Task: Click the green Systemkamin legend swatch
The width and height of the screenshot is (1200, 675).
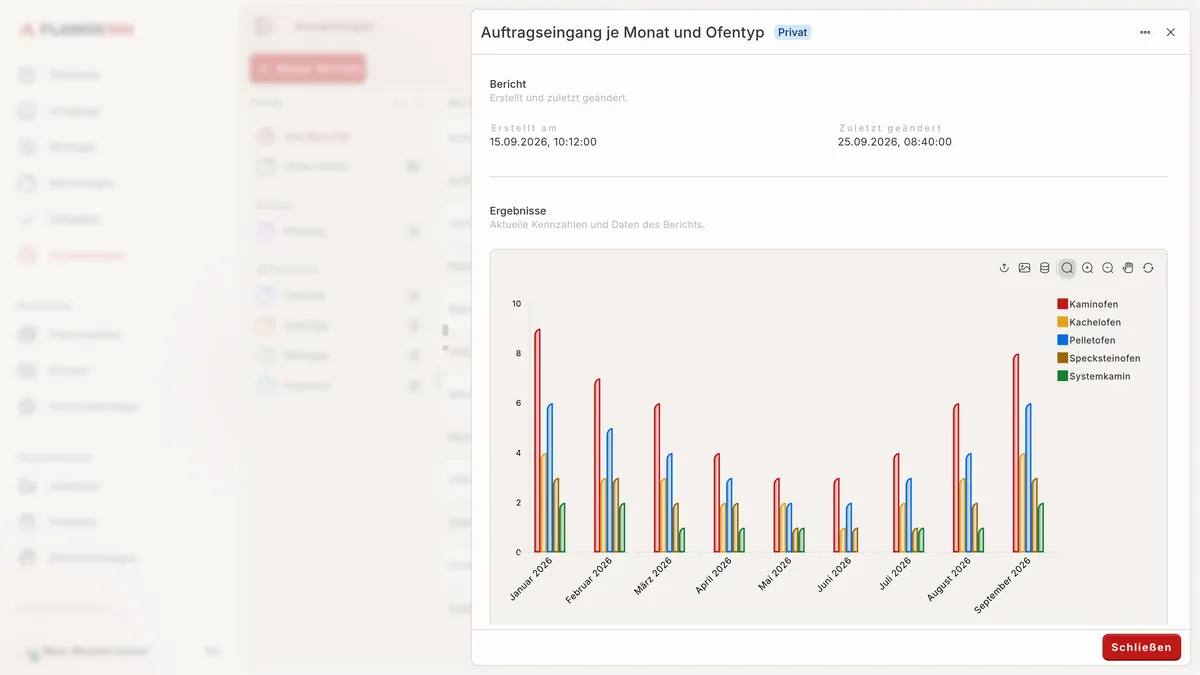Action: pyautogui.click(x=1062, y=376)
